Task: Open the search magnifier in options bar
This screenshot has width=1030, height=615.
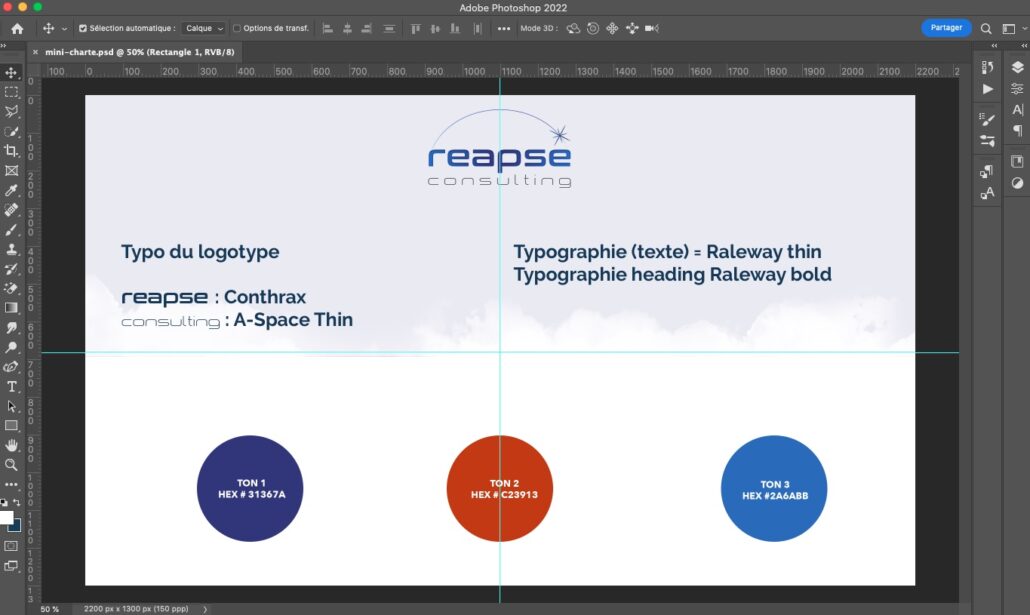Action: (x=986, y=28)
